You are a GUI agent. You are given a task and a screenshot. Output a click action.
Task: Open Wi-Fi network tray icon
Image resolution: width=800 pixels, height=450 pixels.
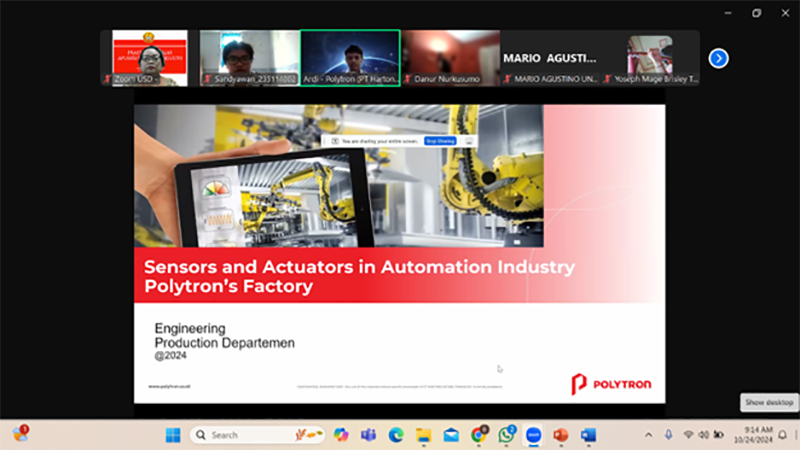[x=688, y=435]
